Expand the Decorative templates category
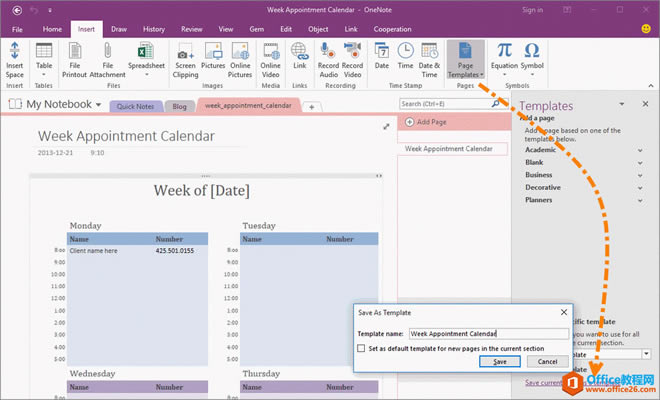The width and height of the screenshot is (660, 400). 640,188
